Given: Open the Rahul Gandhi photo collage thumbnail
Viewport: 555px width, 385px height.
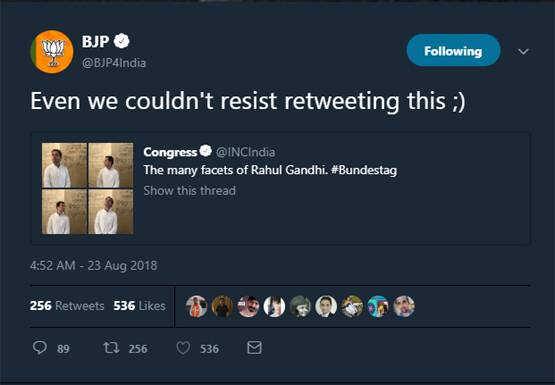Looking at the screenshot, I should pos(88,188).
